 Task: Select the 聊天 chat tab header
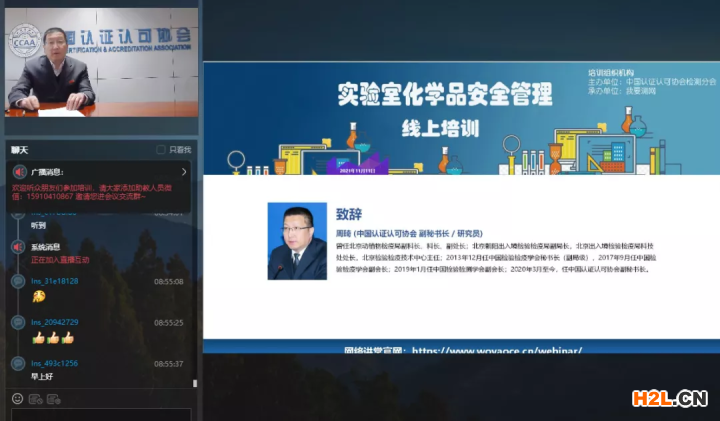coord(20,150)
